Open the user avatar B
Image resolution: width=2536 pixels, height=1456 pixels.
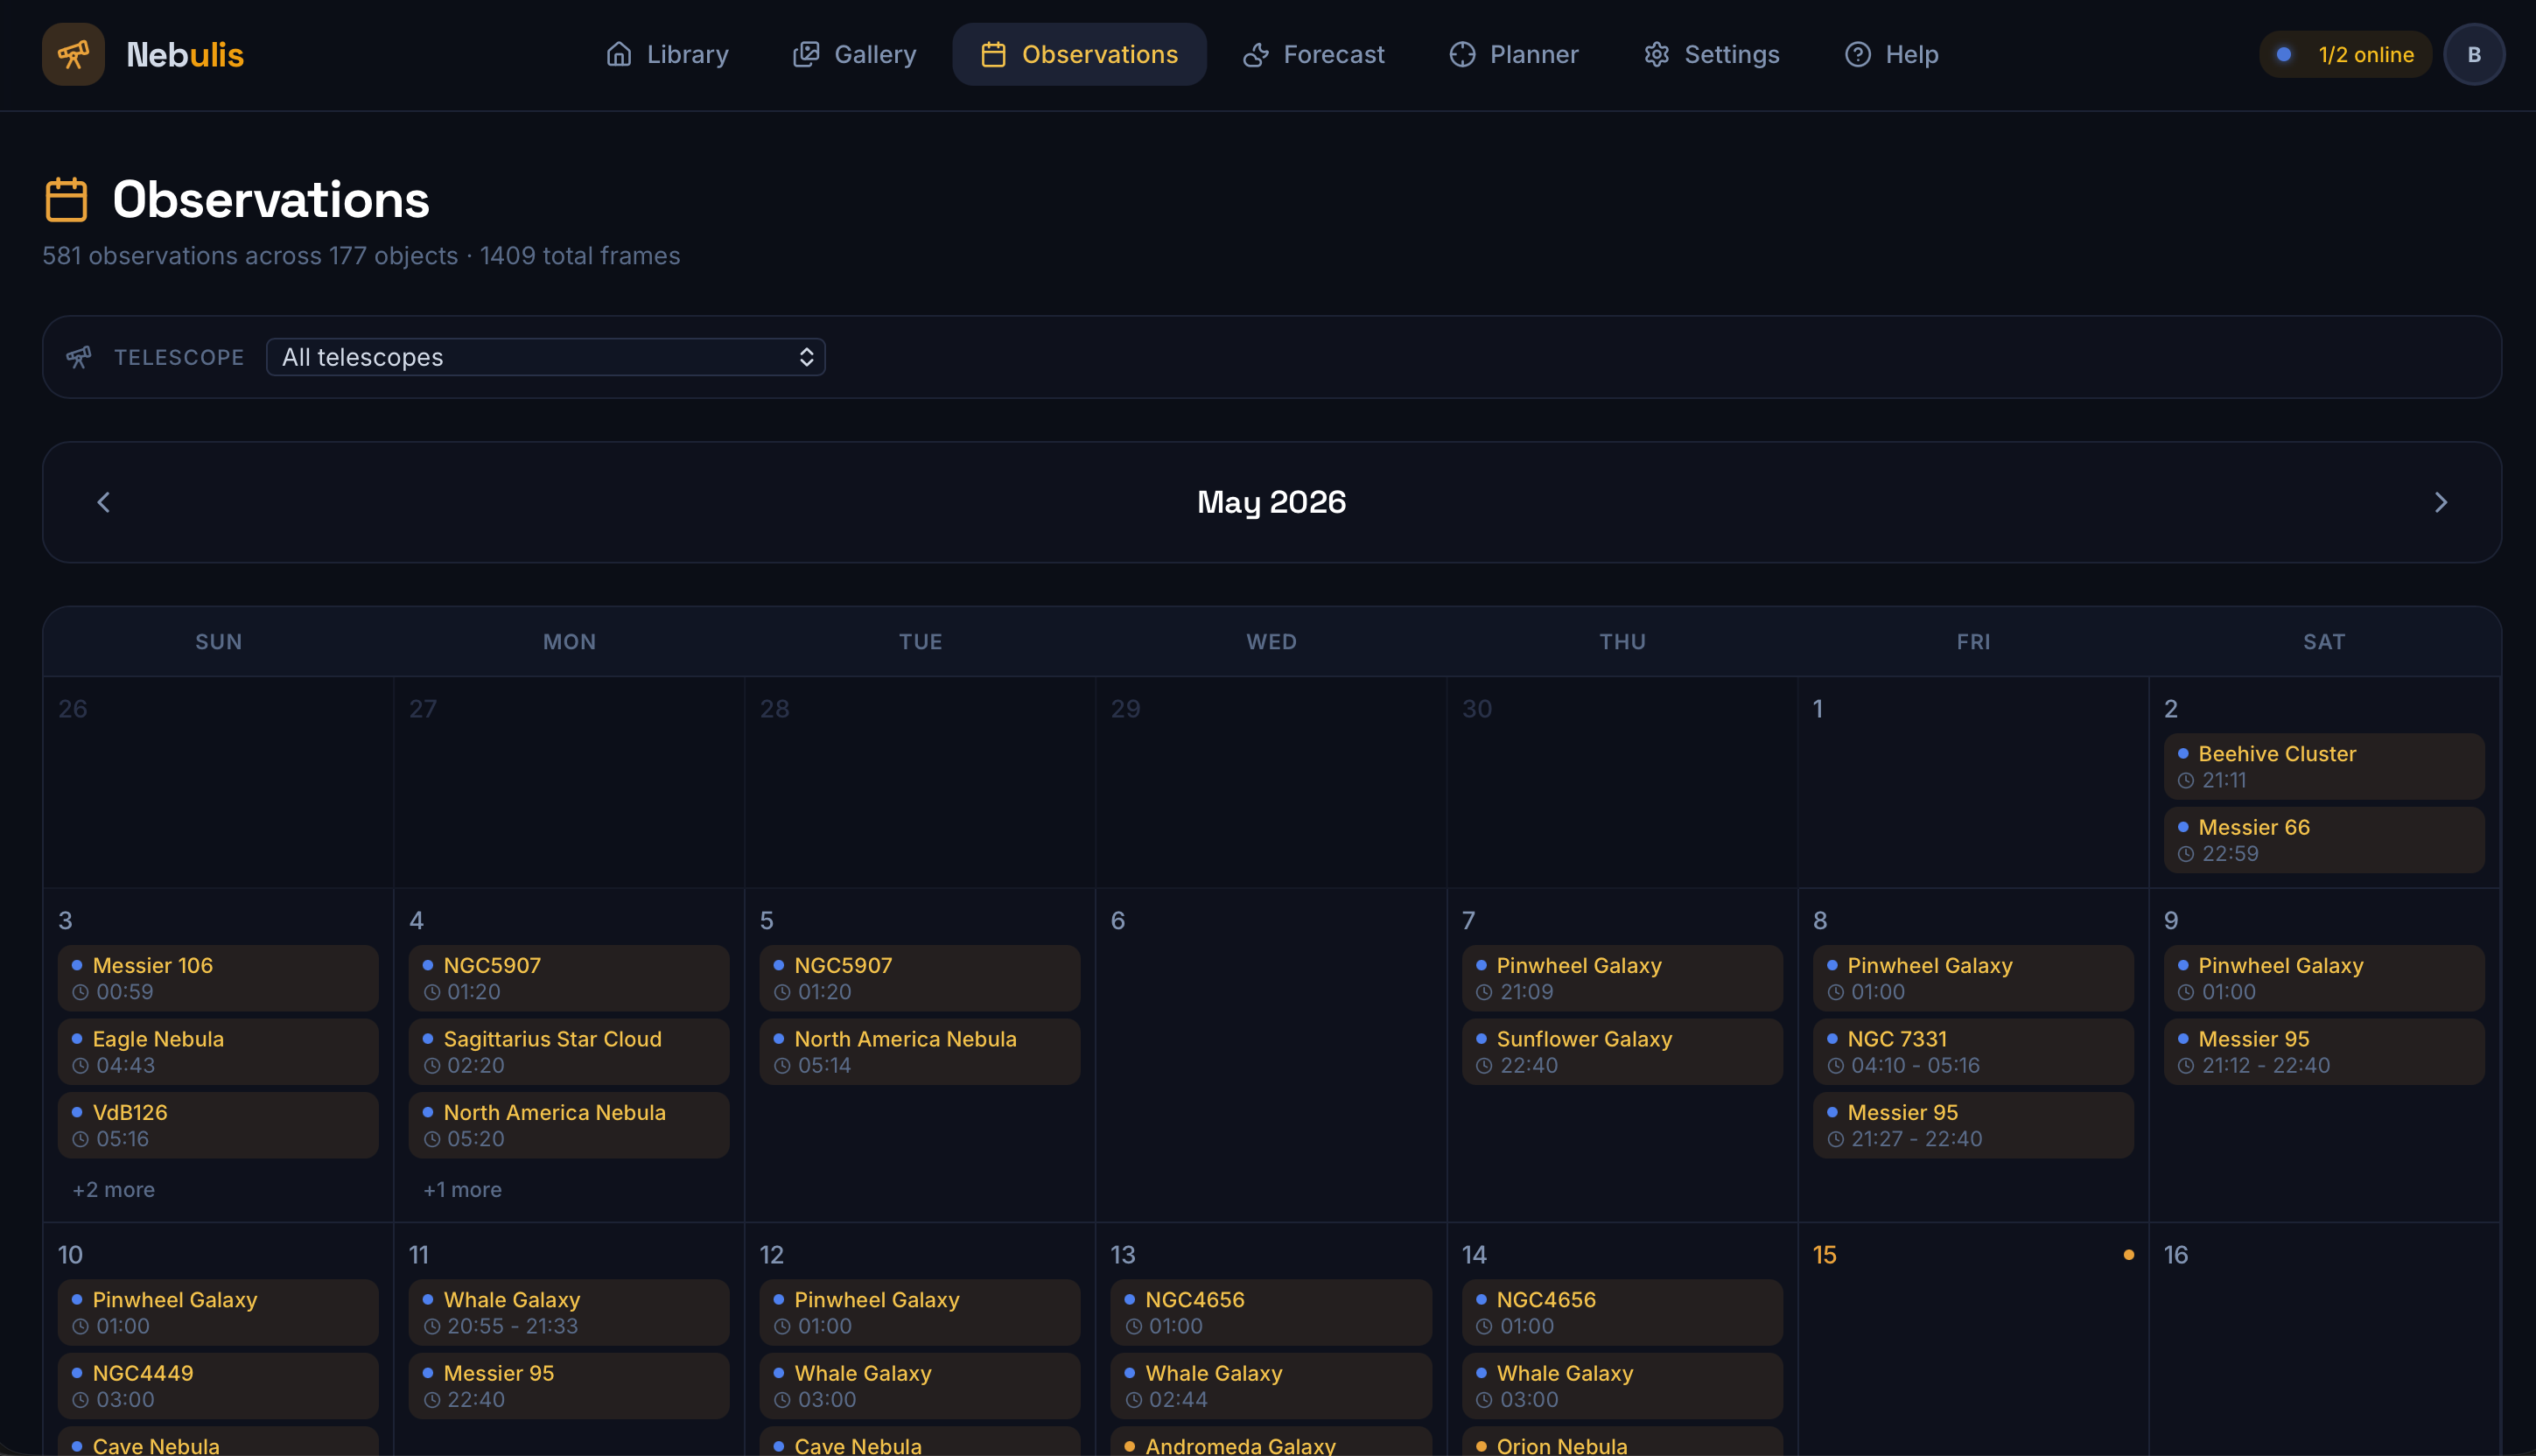(x=2474, y=54)
